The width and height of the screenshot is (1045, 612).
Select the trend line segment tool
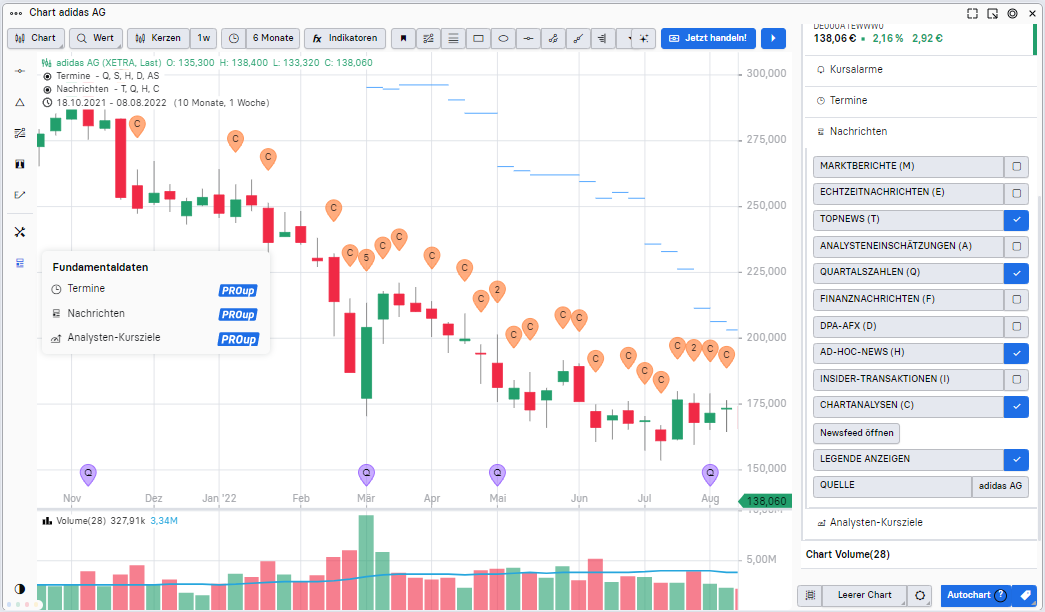click(x=578, y=39)
